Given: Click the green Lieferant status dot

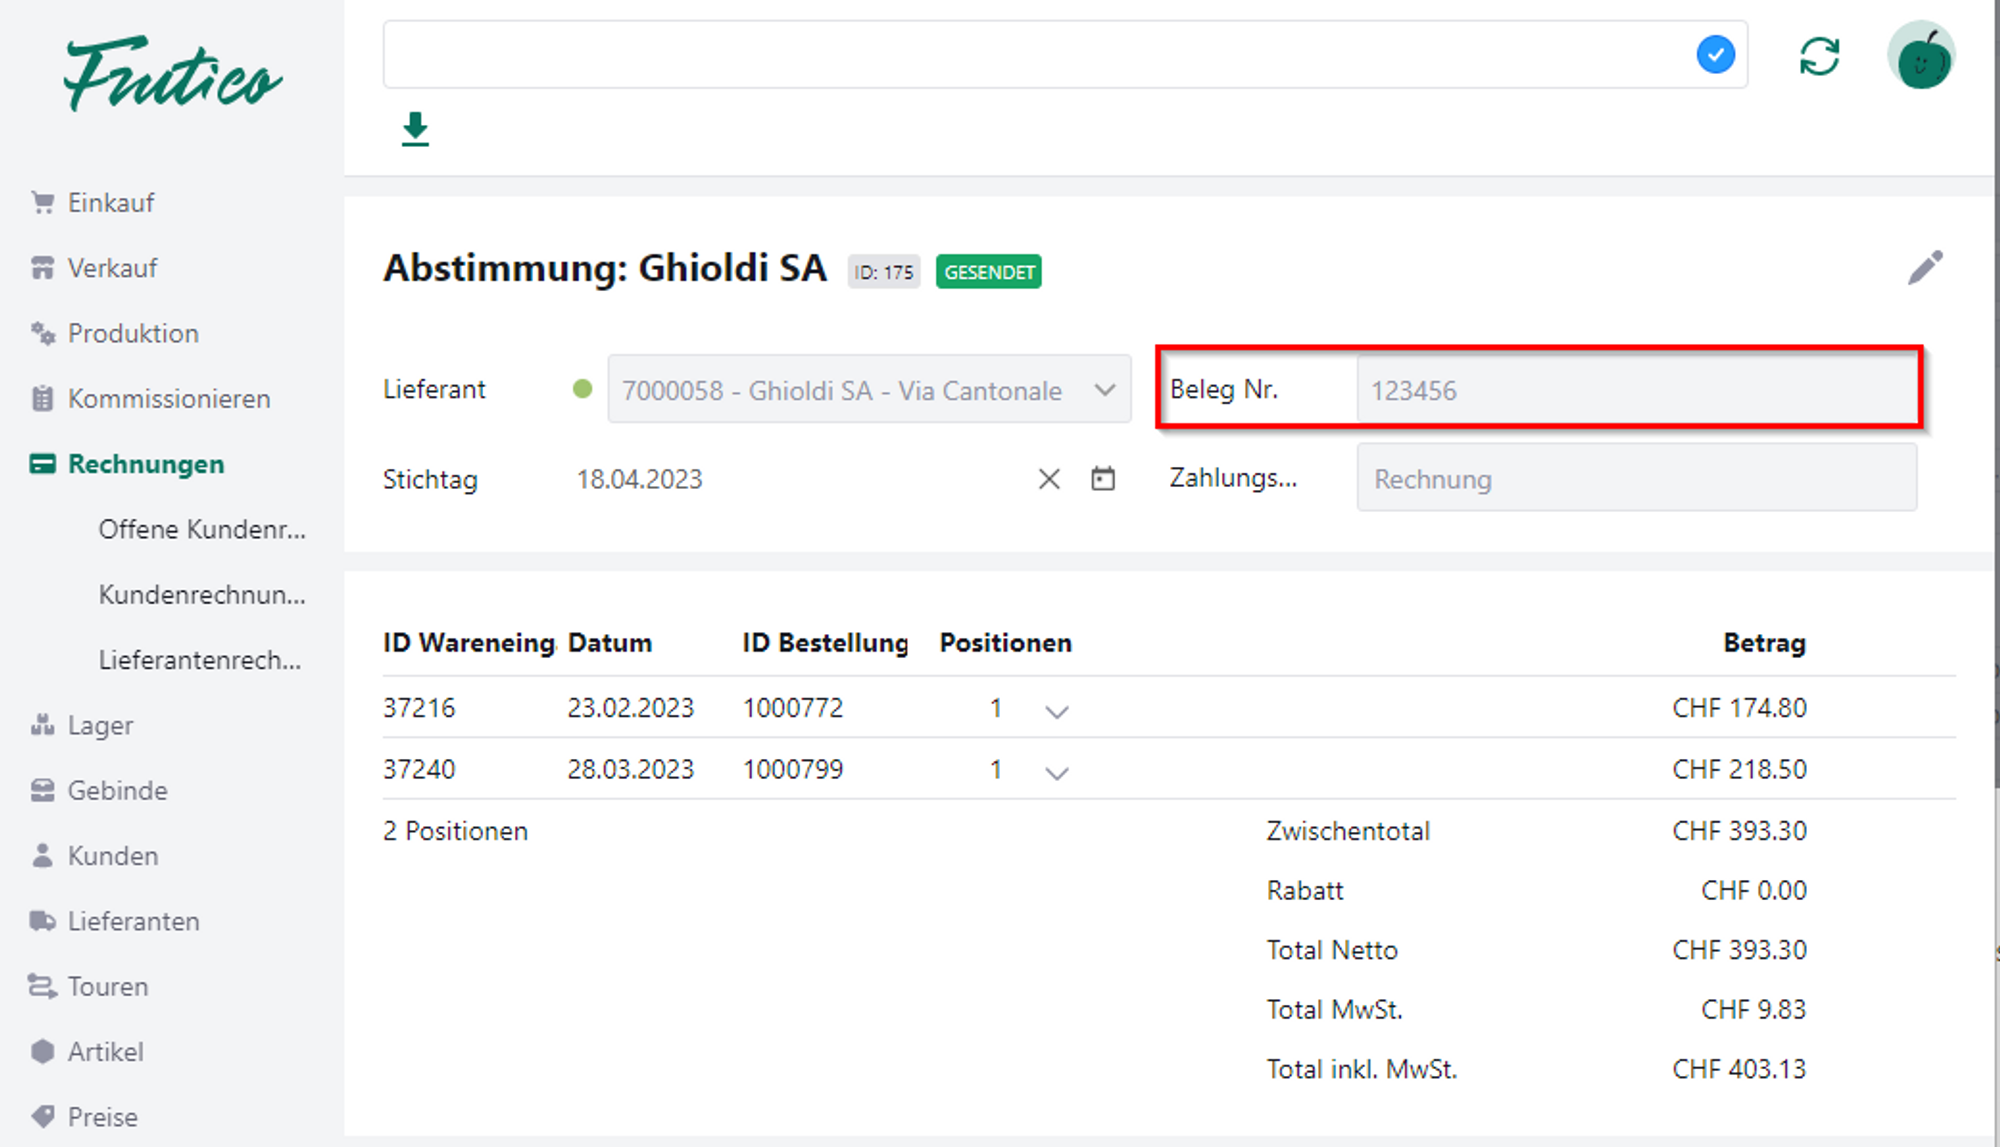Looking at the screenshot, I should click(582, 389).
